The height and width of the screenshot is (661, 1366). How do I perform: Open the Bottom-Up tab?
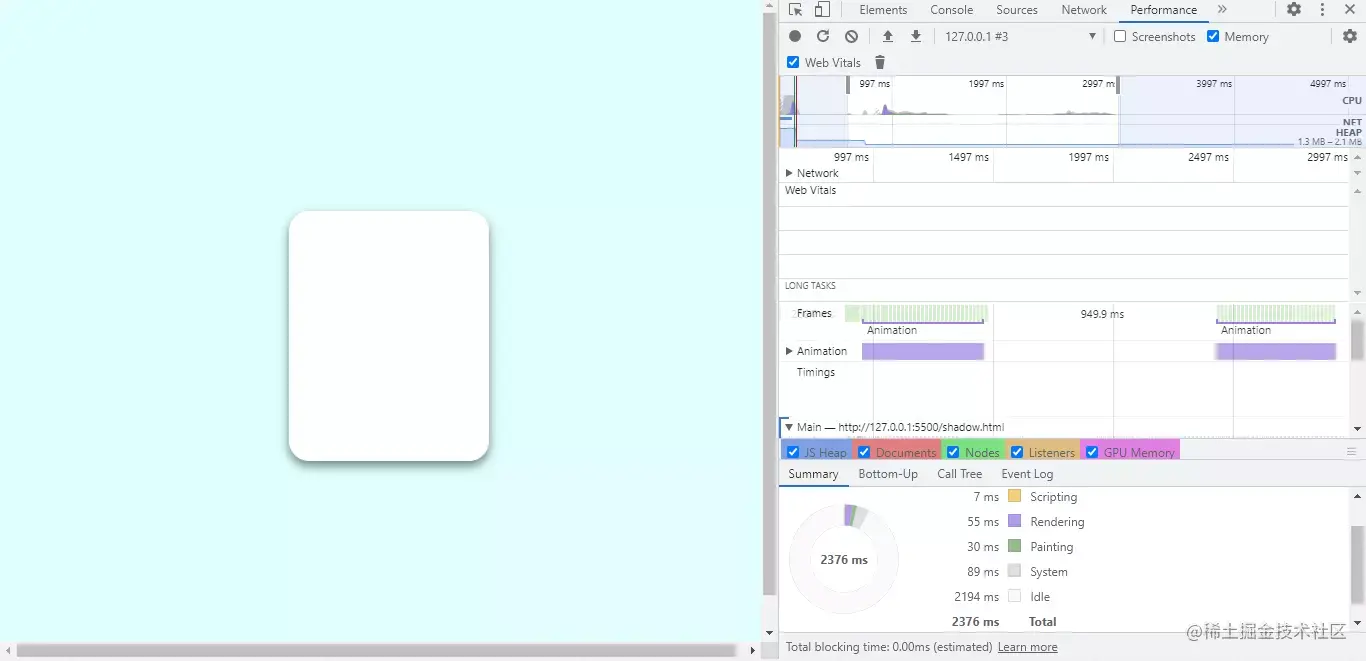point(888,474)
